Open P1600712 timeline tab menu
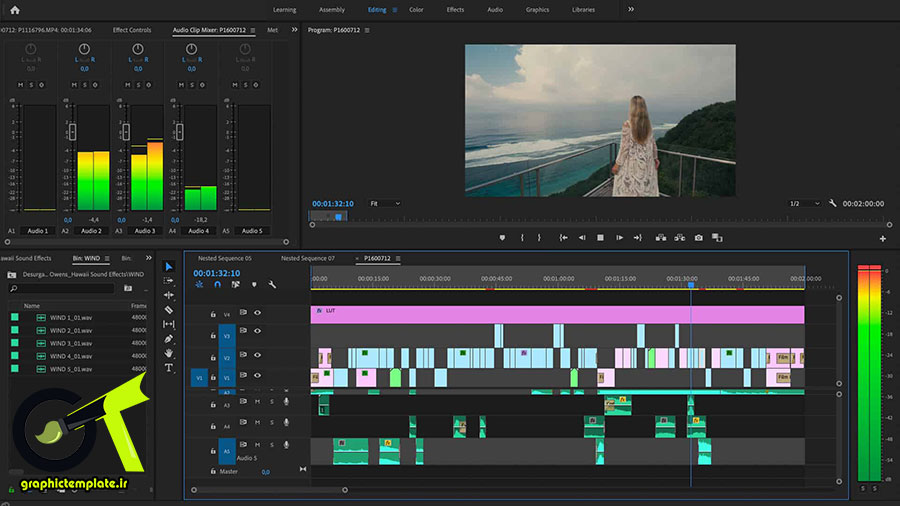The image size is (900, 506). click(x=398, y=259)
